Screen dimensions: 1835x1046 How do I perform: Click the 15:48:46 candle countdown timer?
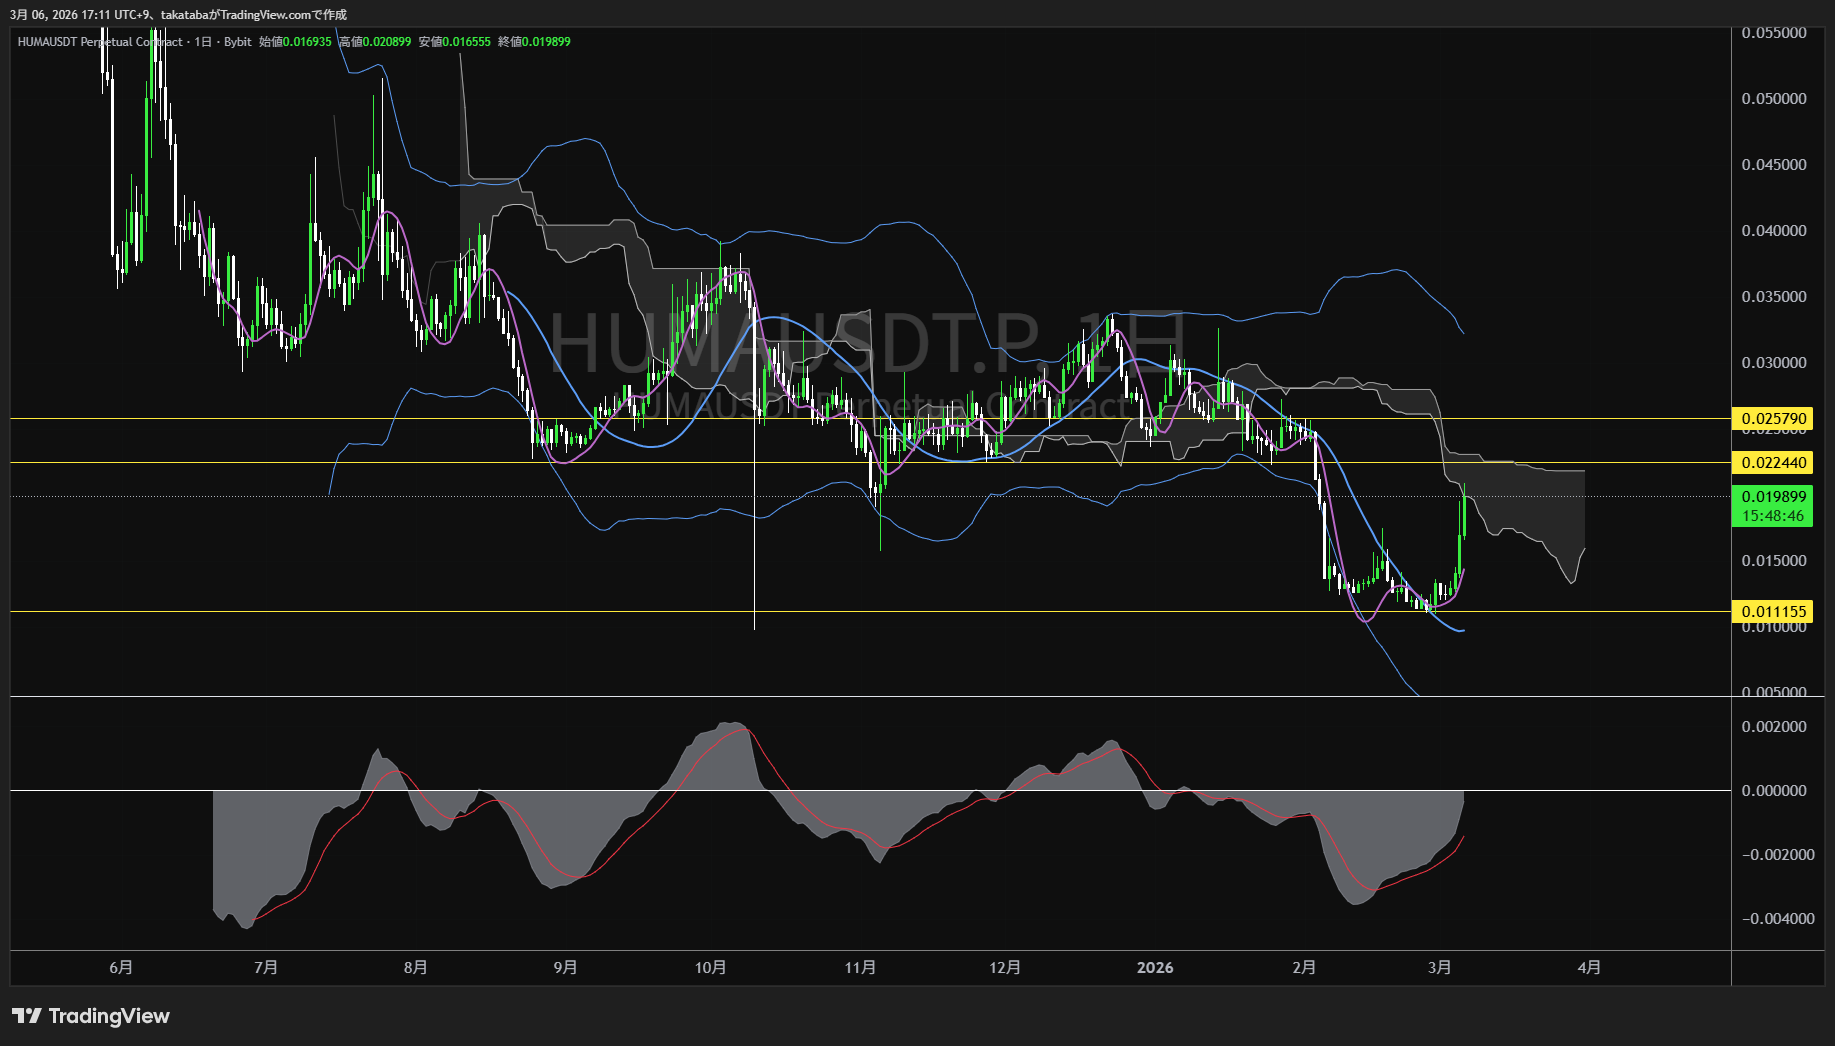click(1773, 516)
